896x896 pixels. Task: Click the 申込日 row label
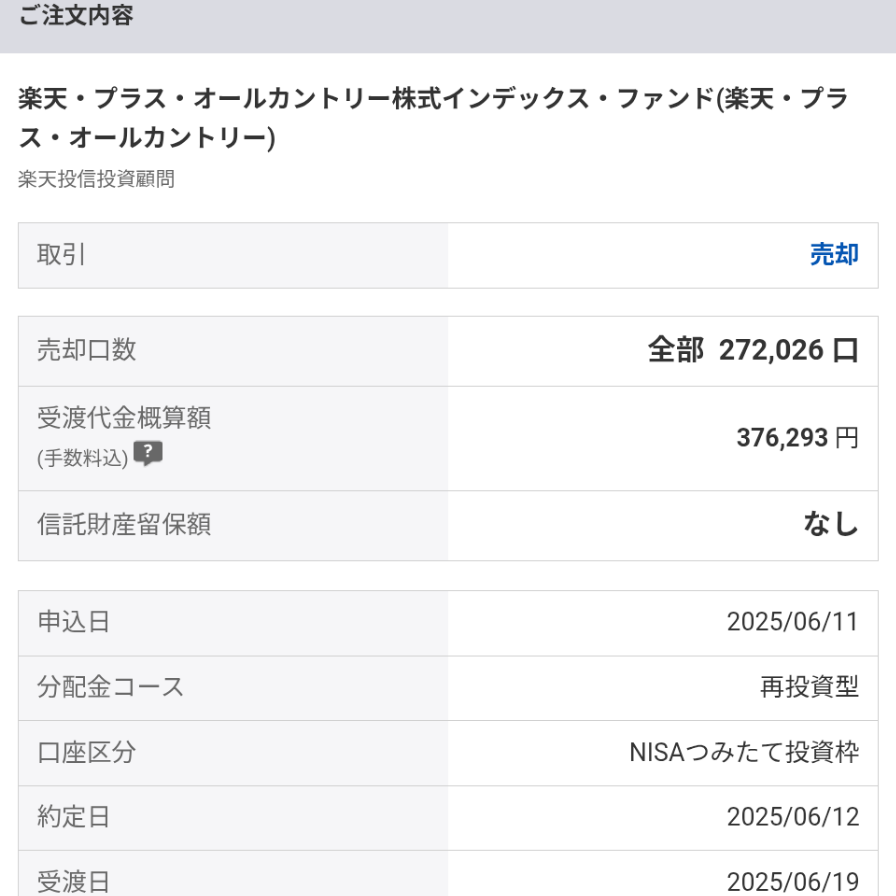(74, 622)
